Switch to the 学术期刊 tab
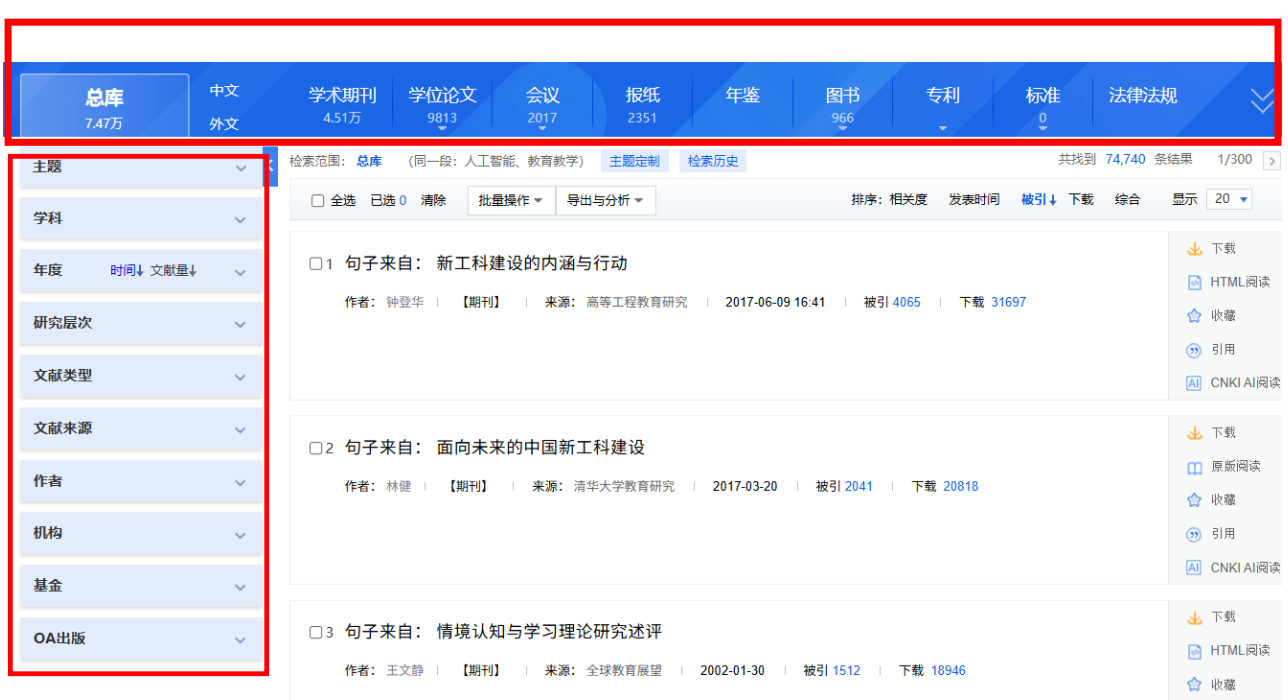1288x700 pixels. tap(342, 104)
